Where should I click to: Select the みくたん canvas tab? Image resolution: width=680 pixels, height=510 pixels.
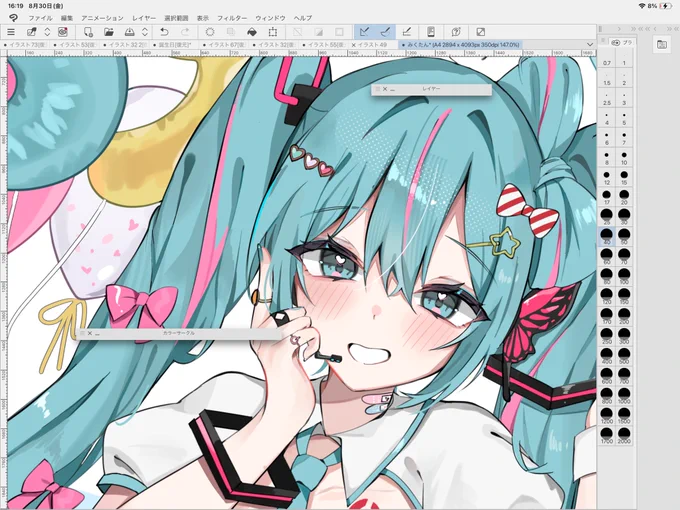pyautogui.click(x=461, y=45)
